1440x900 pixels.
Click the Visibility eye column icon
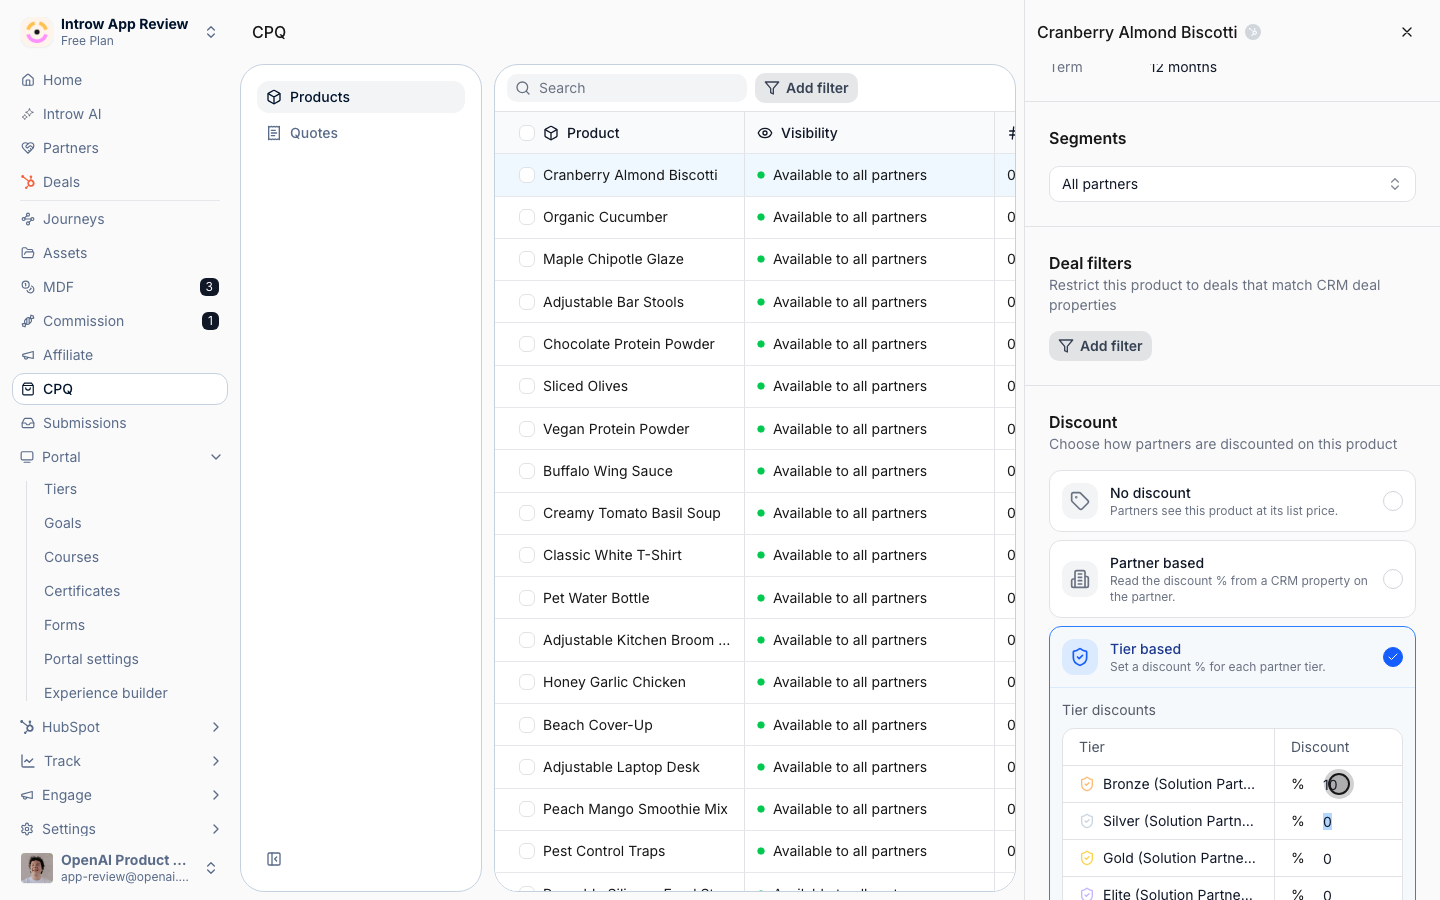[x=765, y=133]
